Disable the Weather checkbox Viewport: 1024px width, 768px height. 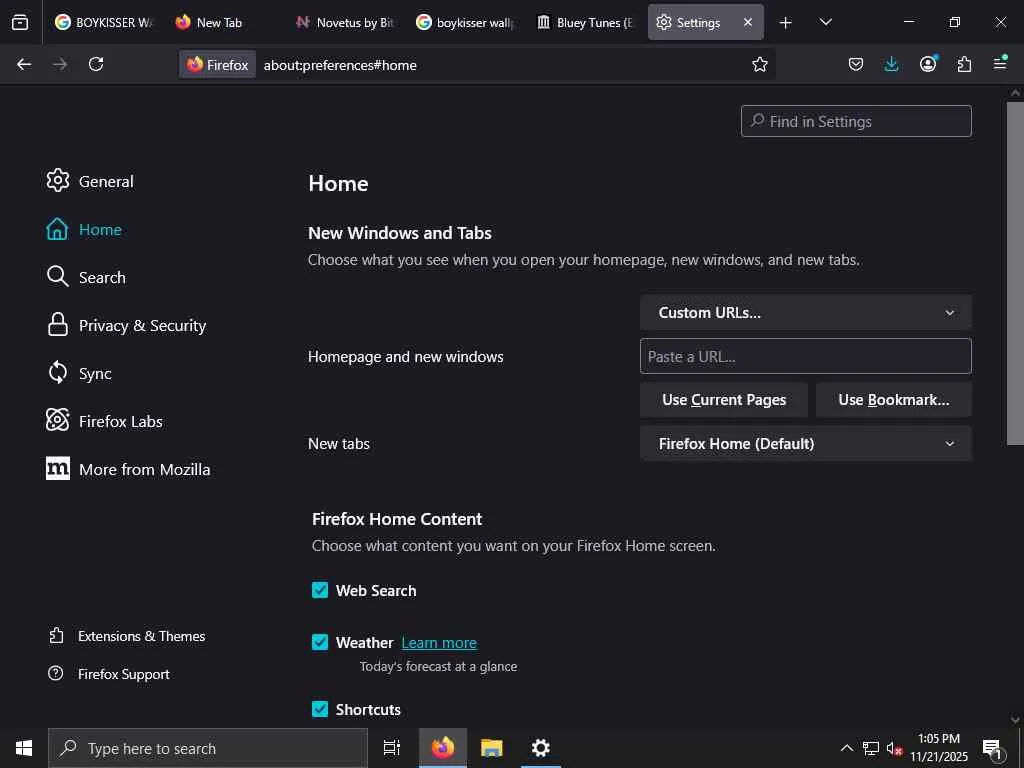(320, 642)
